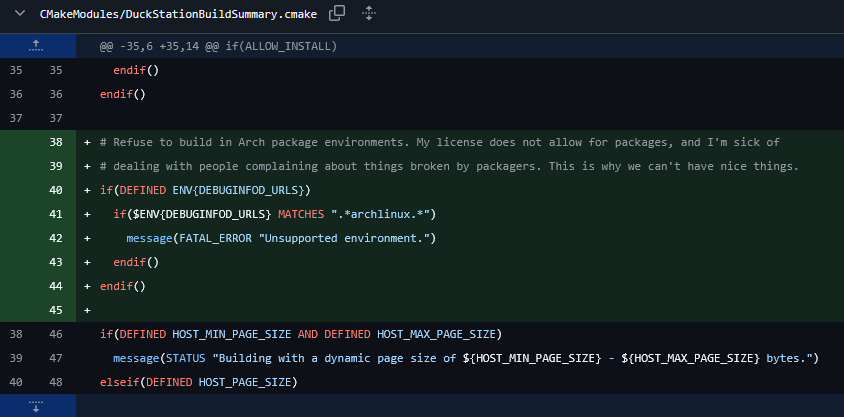Copy the file path to clipboard
This screenshot has width=844, height=417.
click(x=337, y=13)
